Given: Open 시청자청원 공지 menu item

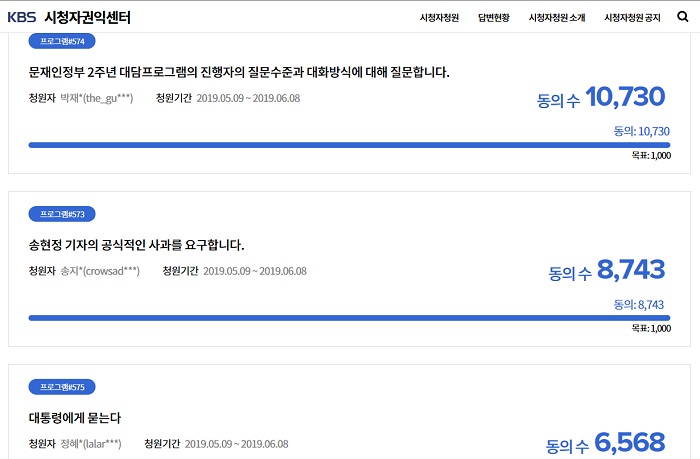Looking at the screenshot, I should [x=632, y=18].
